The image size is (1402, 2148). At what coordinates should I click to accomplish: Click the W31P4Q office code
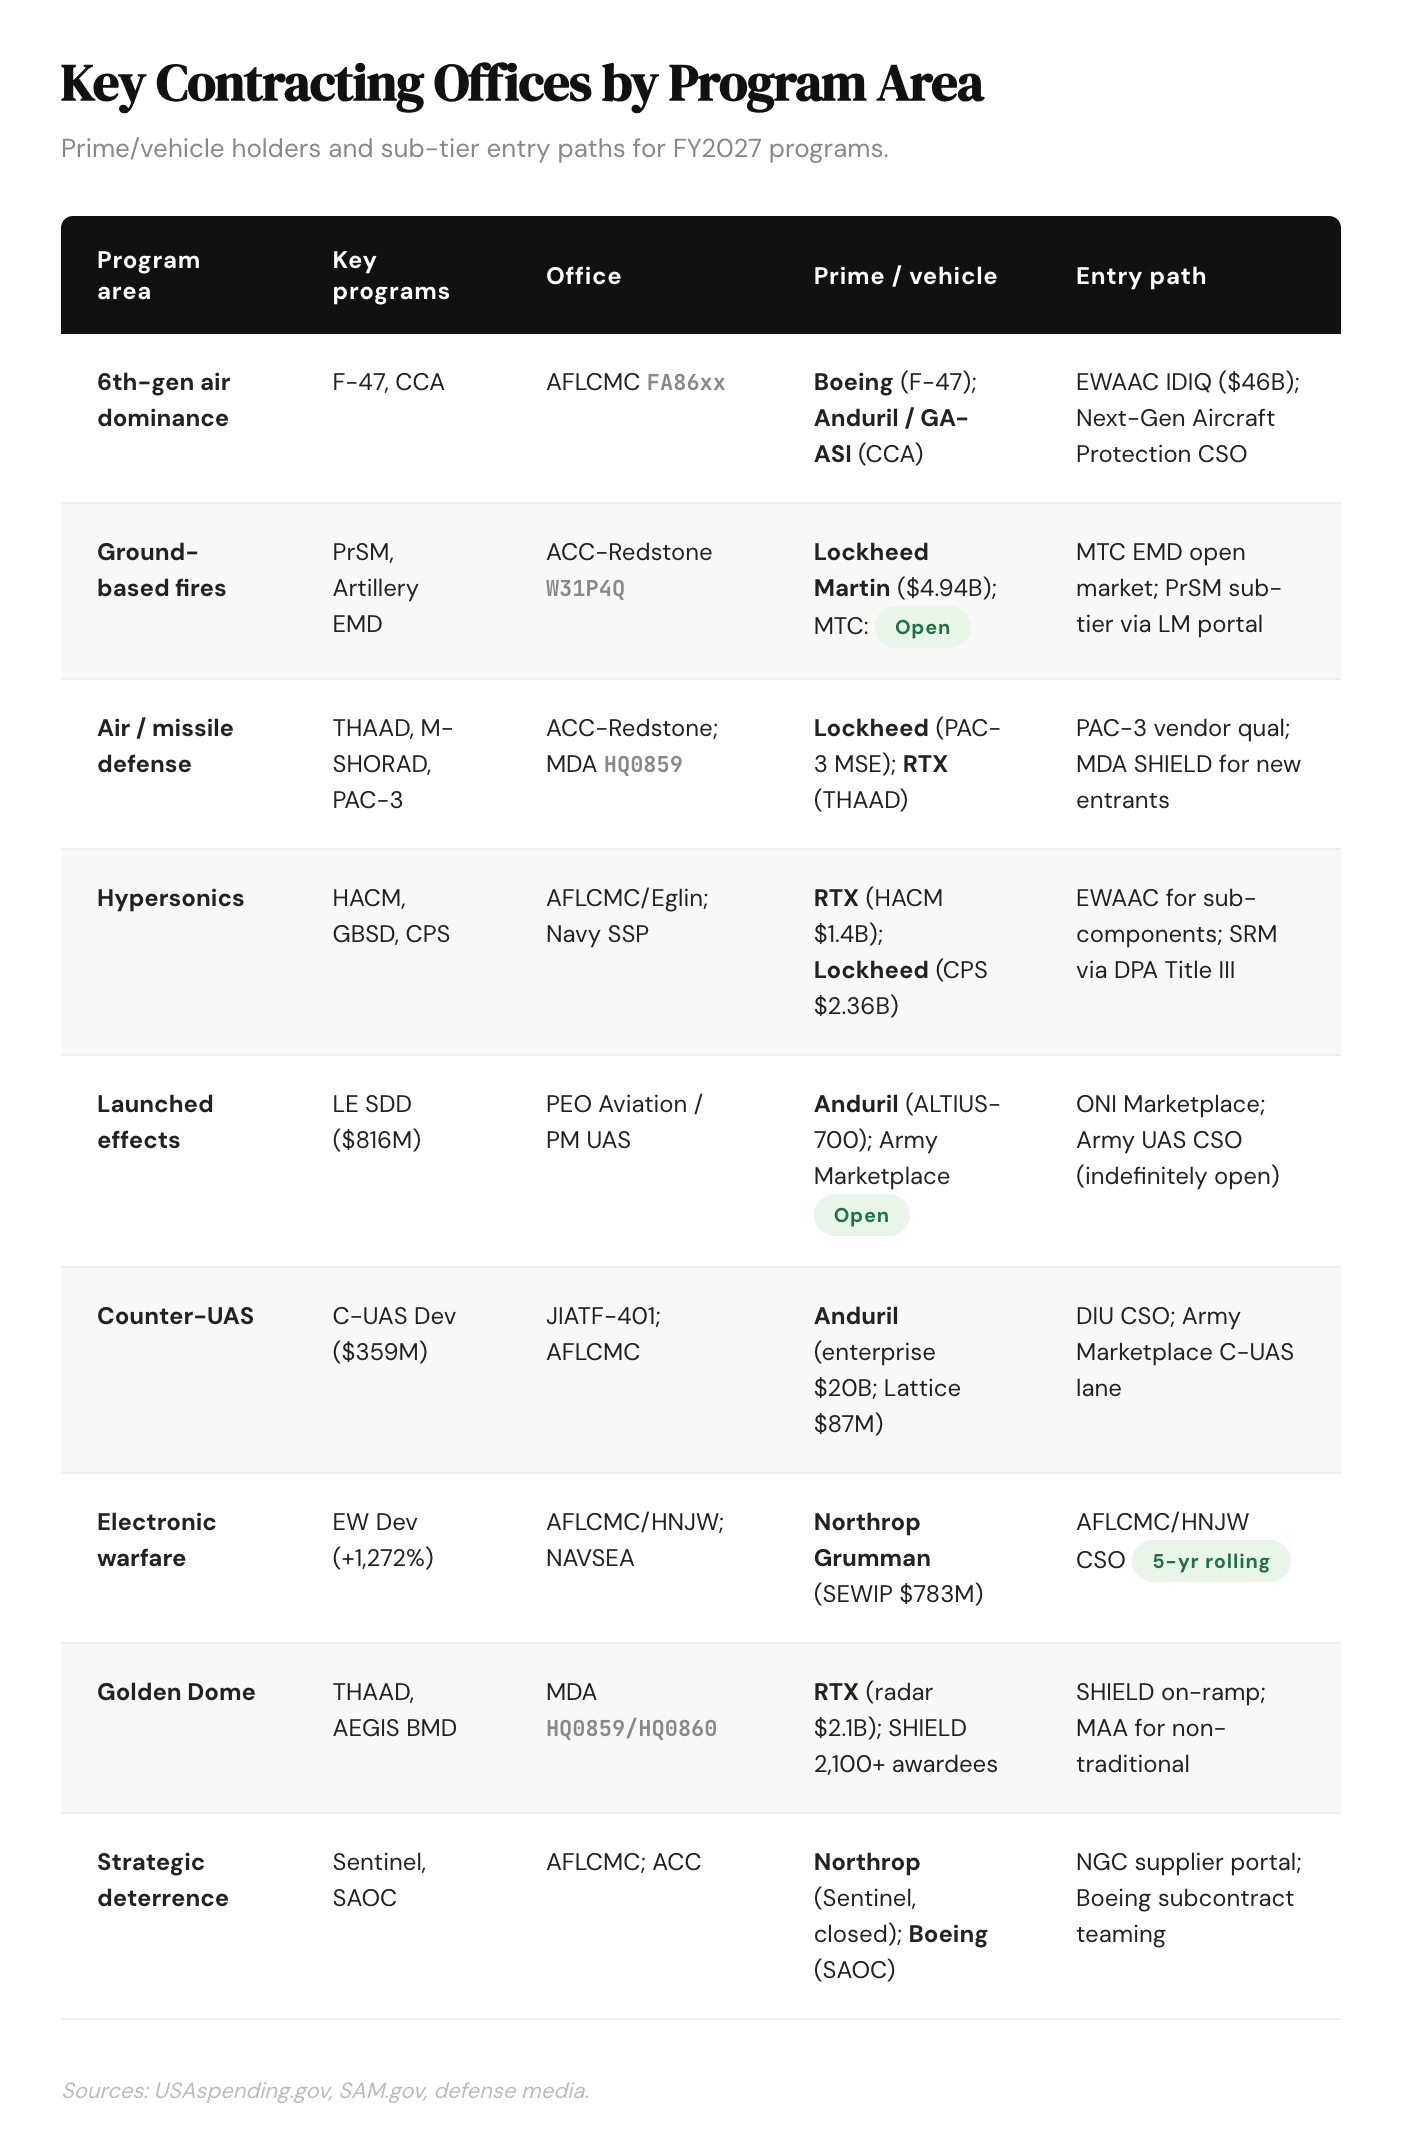coord(585,588)
